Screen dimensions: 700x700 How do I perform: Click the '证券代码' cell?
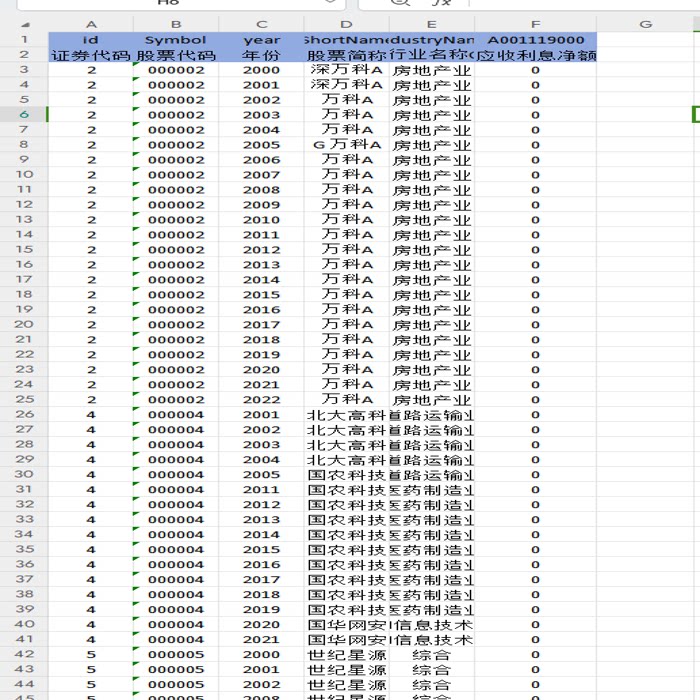[91, 55]
